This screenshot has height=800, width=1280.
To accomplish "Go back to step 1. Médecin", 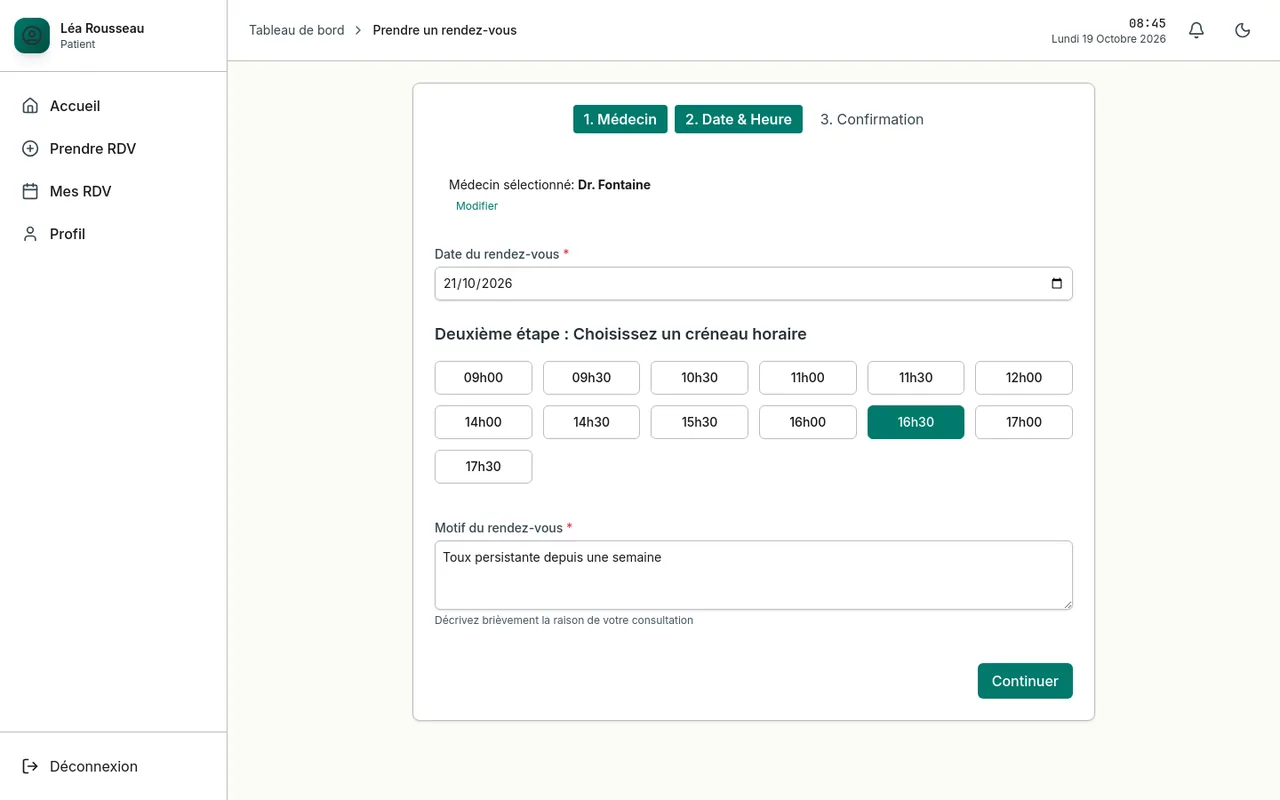I will (620, 119).
